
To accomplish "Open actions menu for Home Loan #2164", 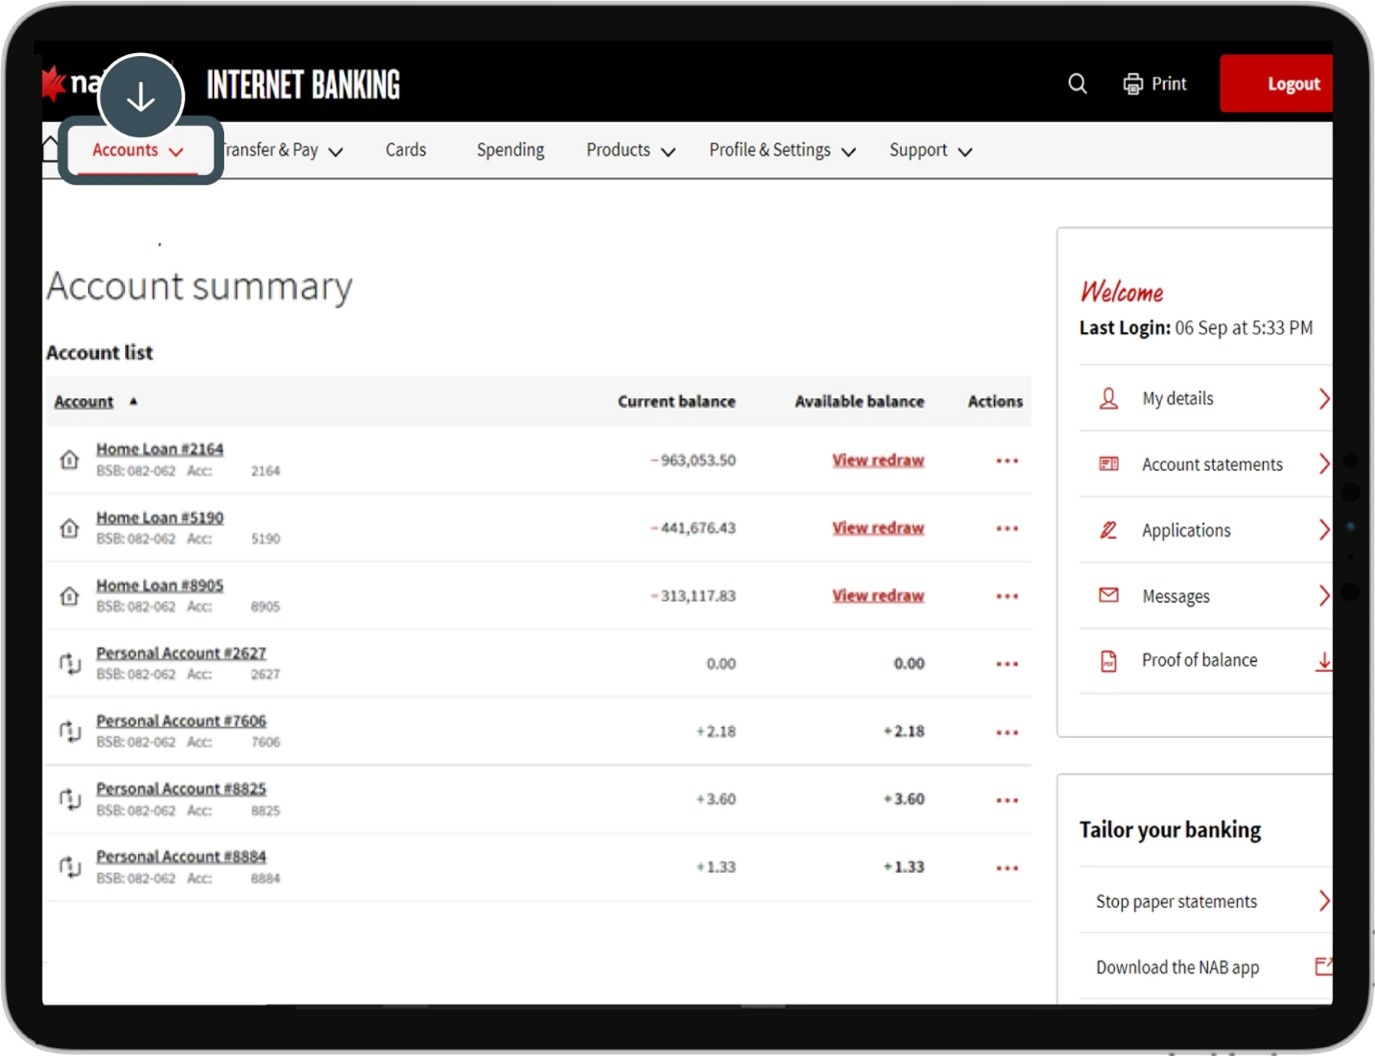I will coord(1006,461).
